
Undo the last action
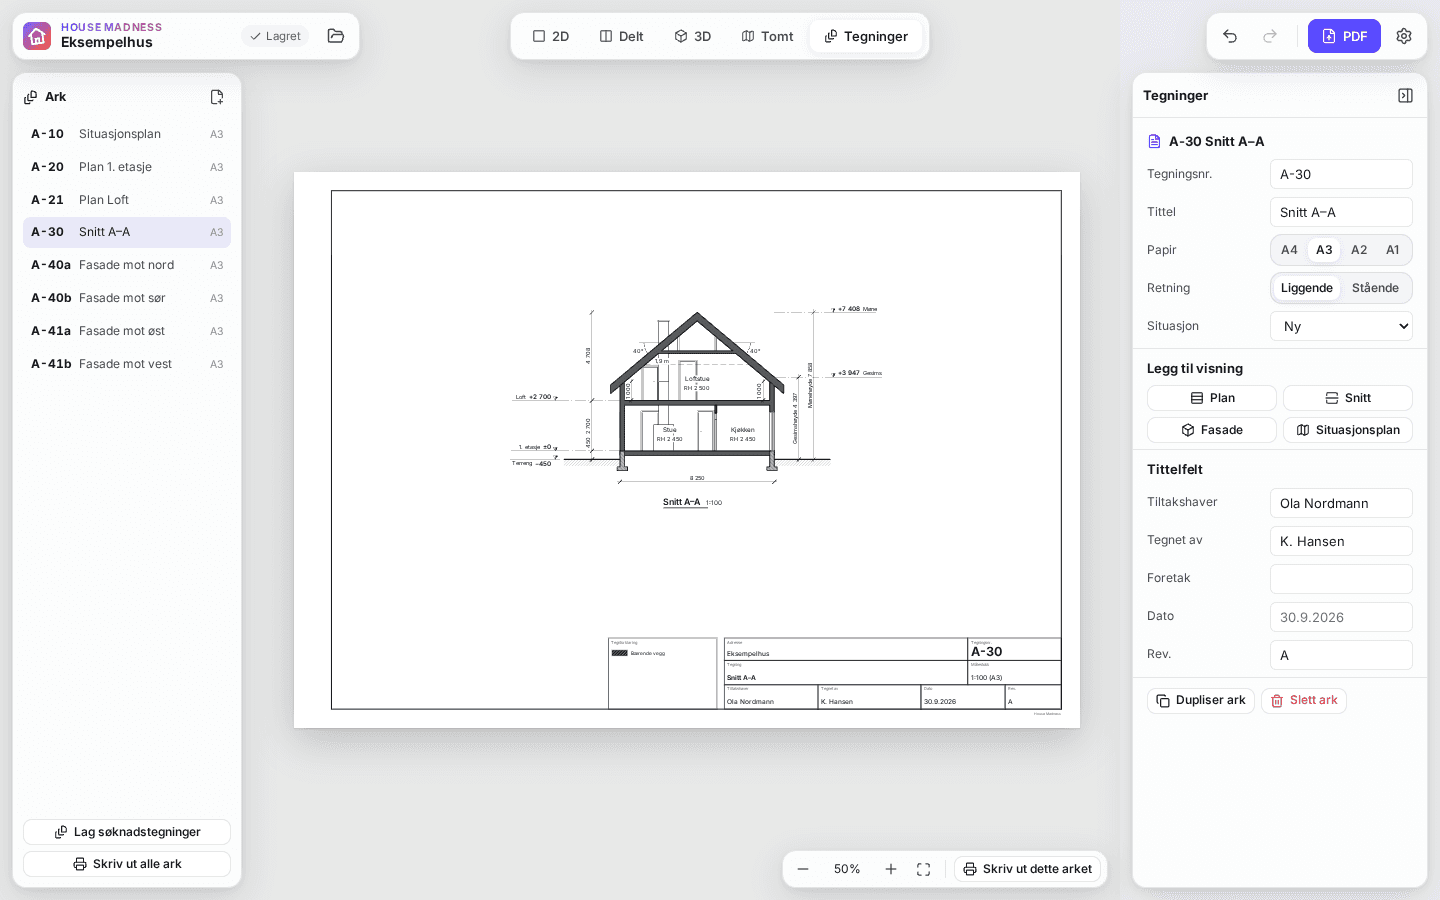pos(1230,36)
